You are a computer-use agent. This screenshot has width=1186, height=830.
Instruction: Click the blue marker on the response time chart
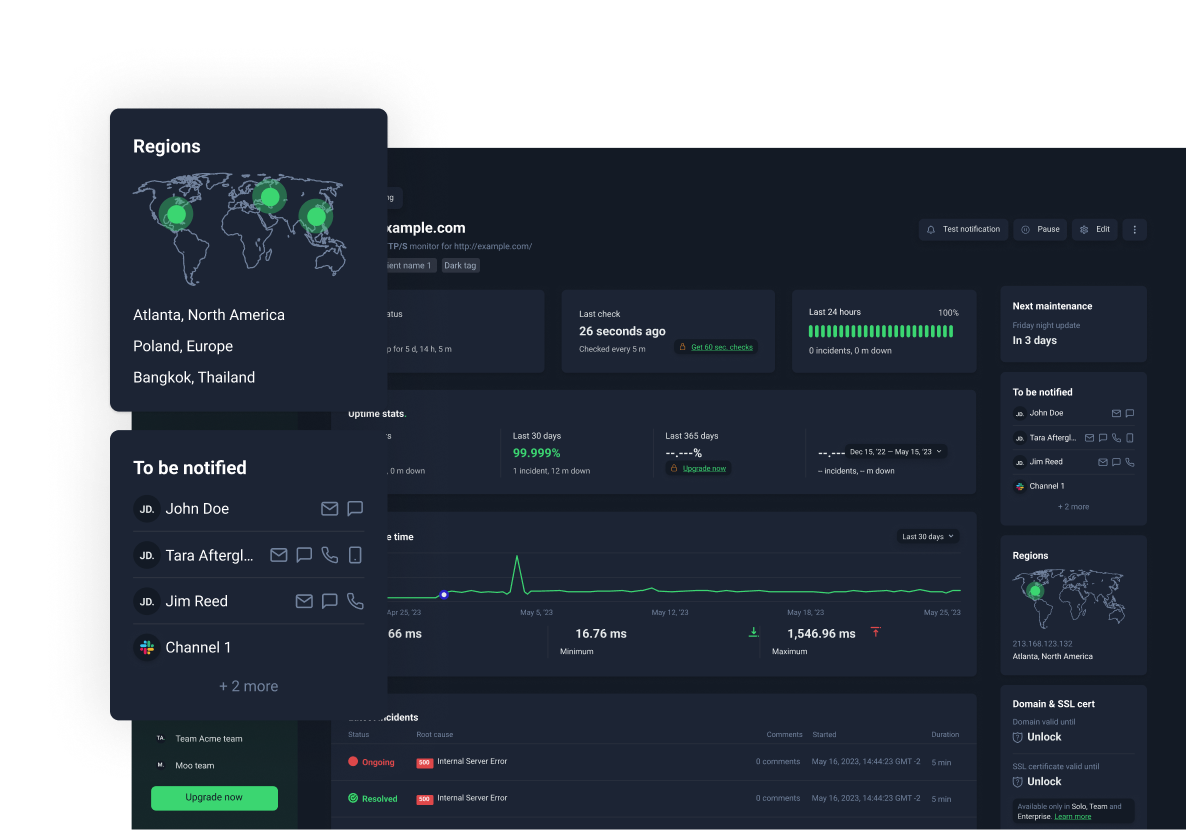(444, 594)
